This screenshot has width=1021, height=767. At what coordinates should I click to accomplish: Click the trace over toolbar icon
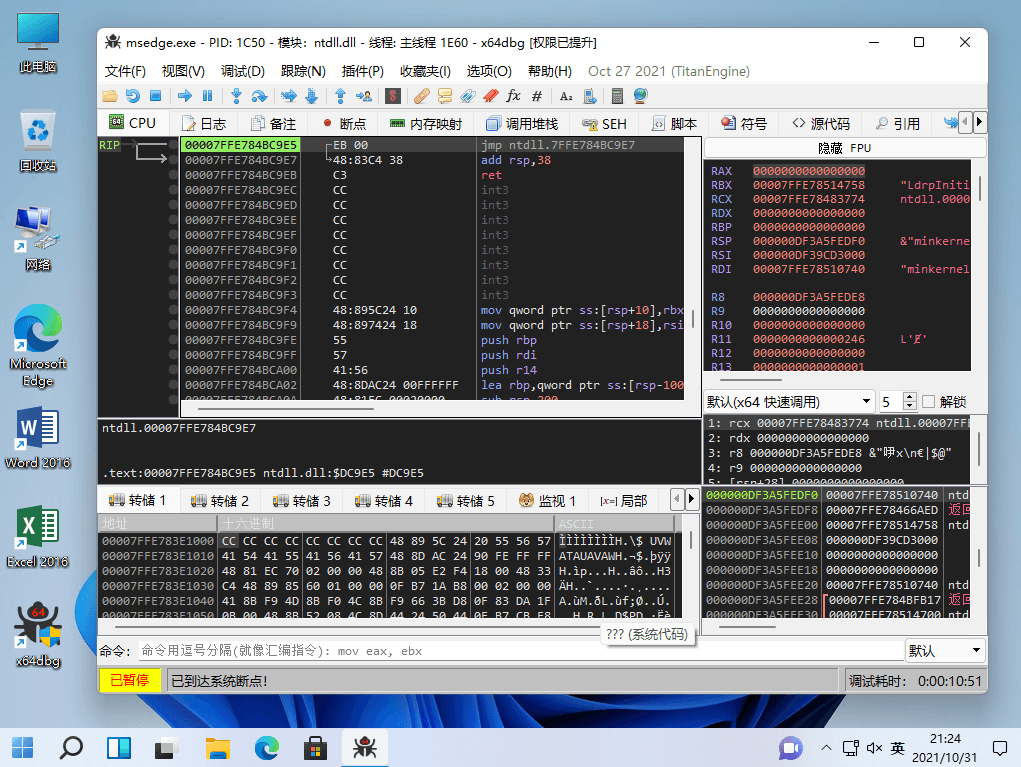tap(311, 96)
